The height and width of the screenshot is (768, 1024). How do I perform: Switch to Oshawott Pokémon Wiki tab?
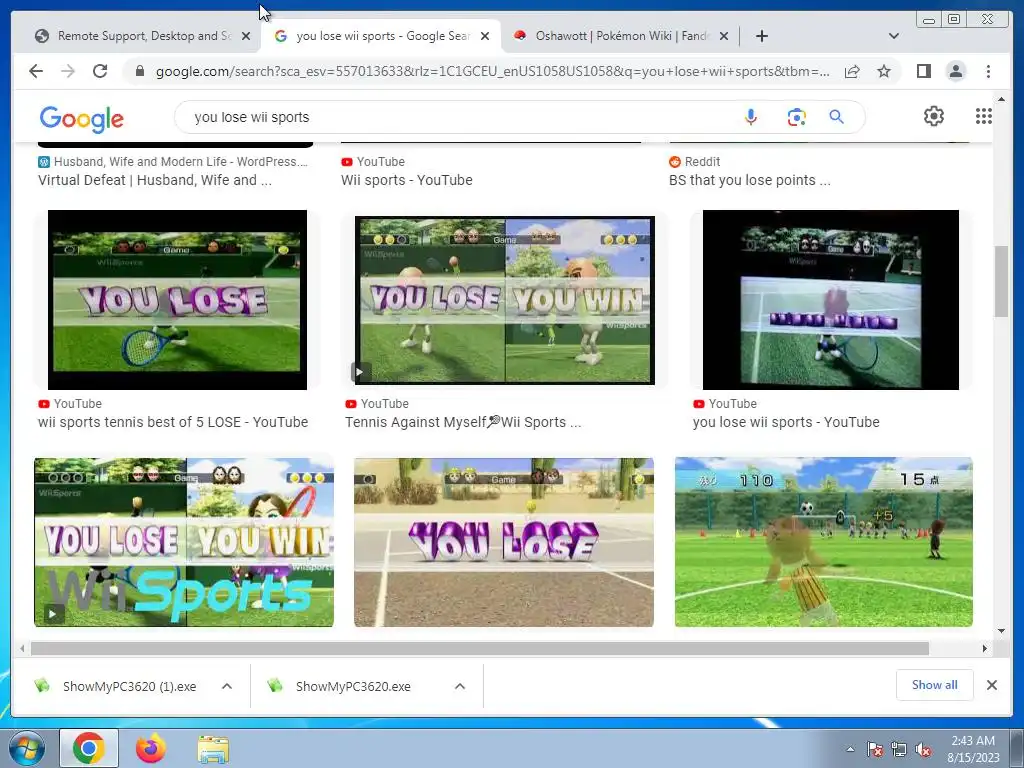tap(613, 36)
